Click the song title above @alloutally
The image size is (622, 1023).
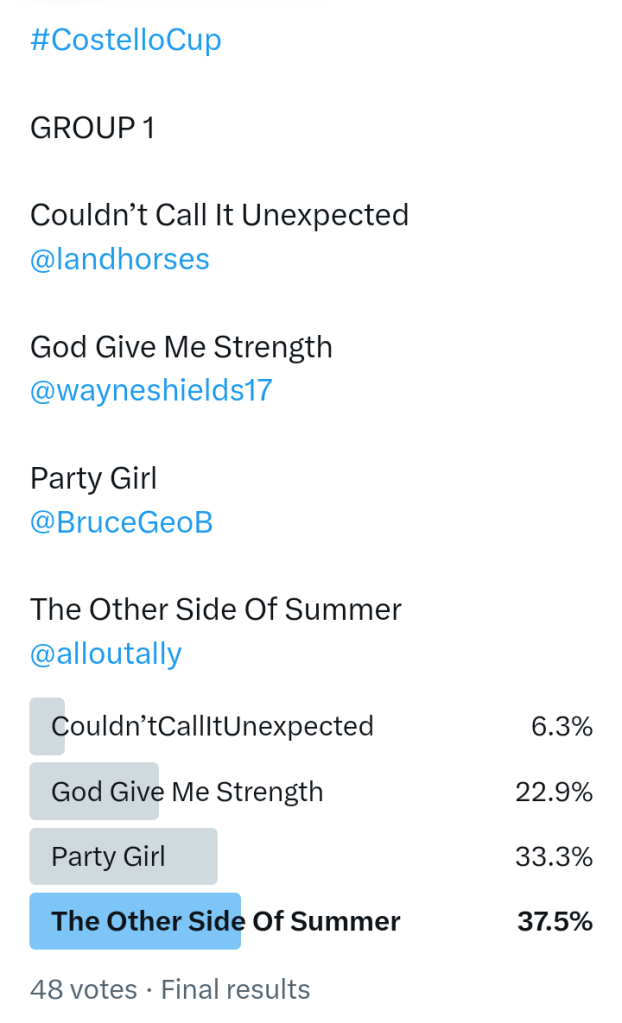pyautogui.click(x=216, y=609)
